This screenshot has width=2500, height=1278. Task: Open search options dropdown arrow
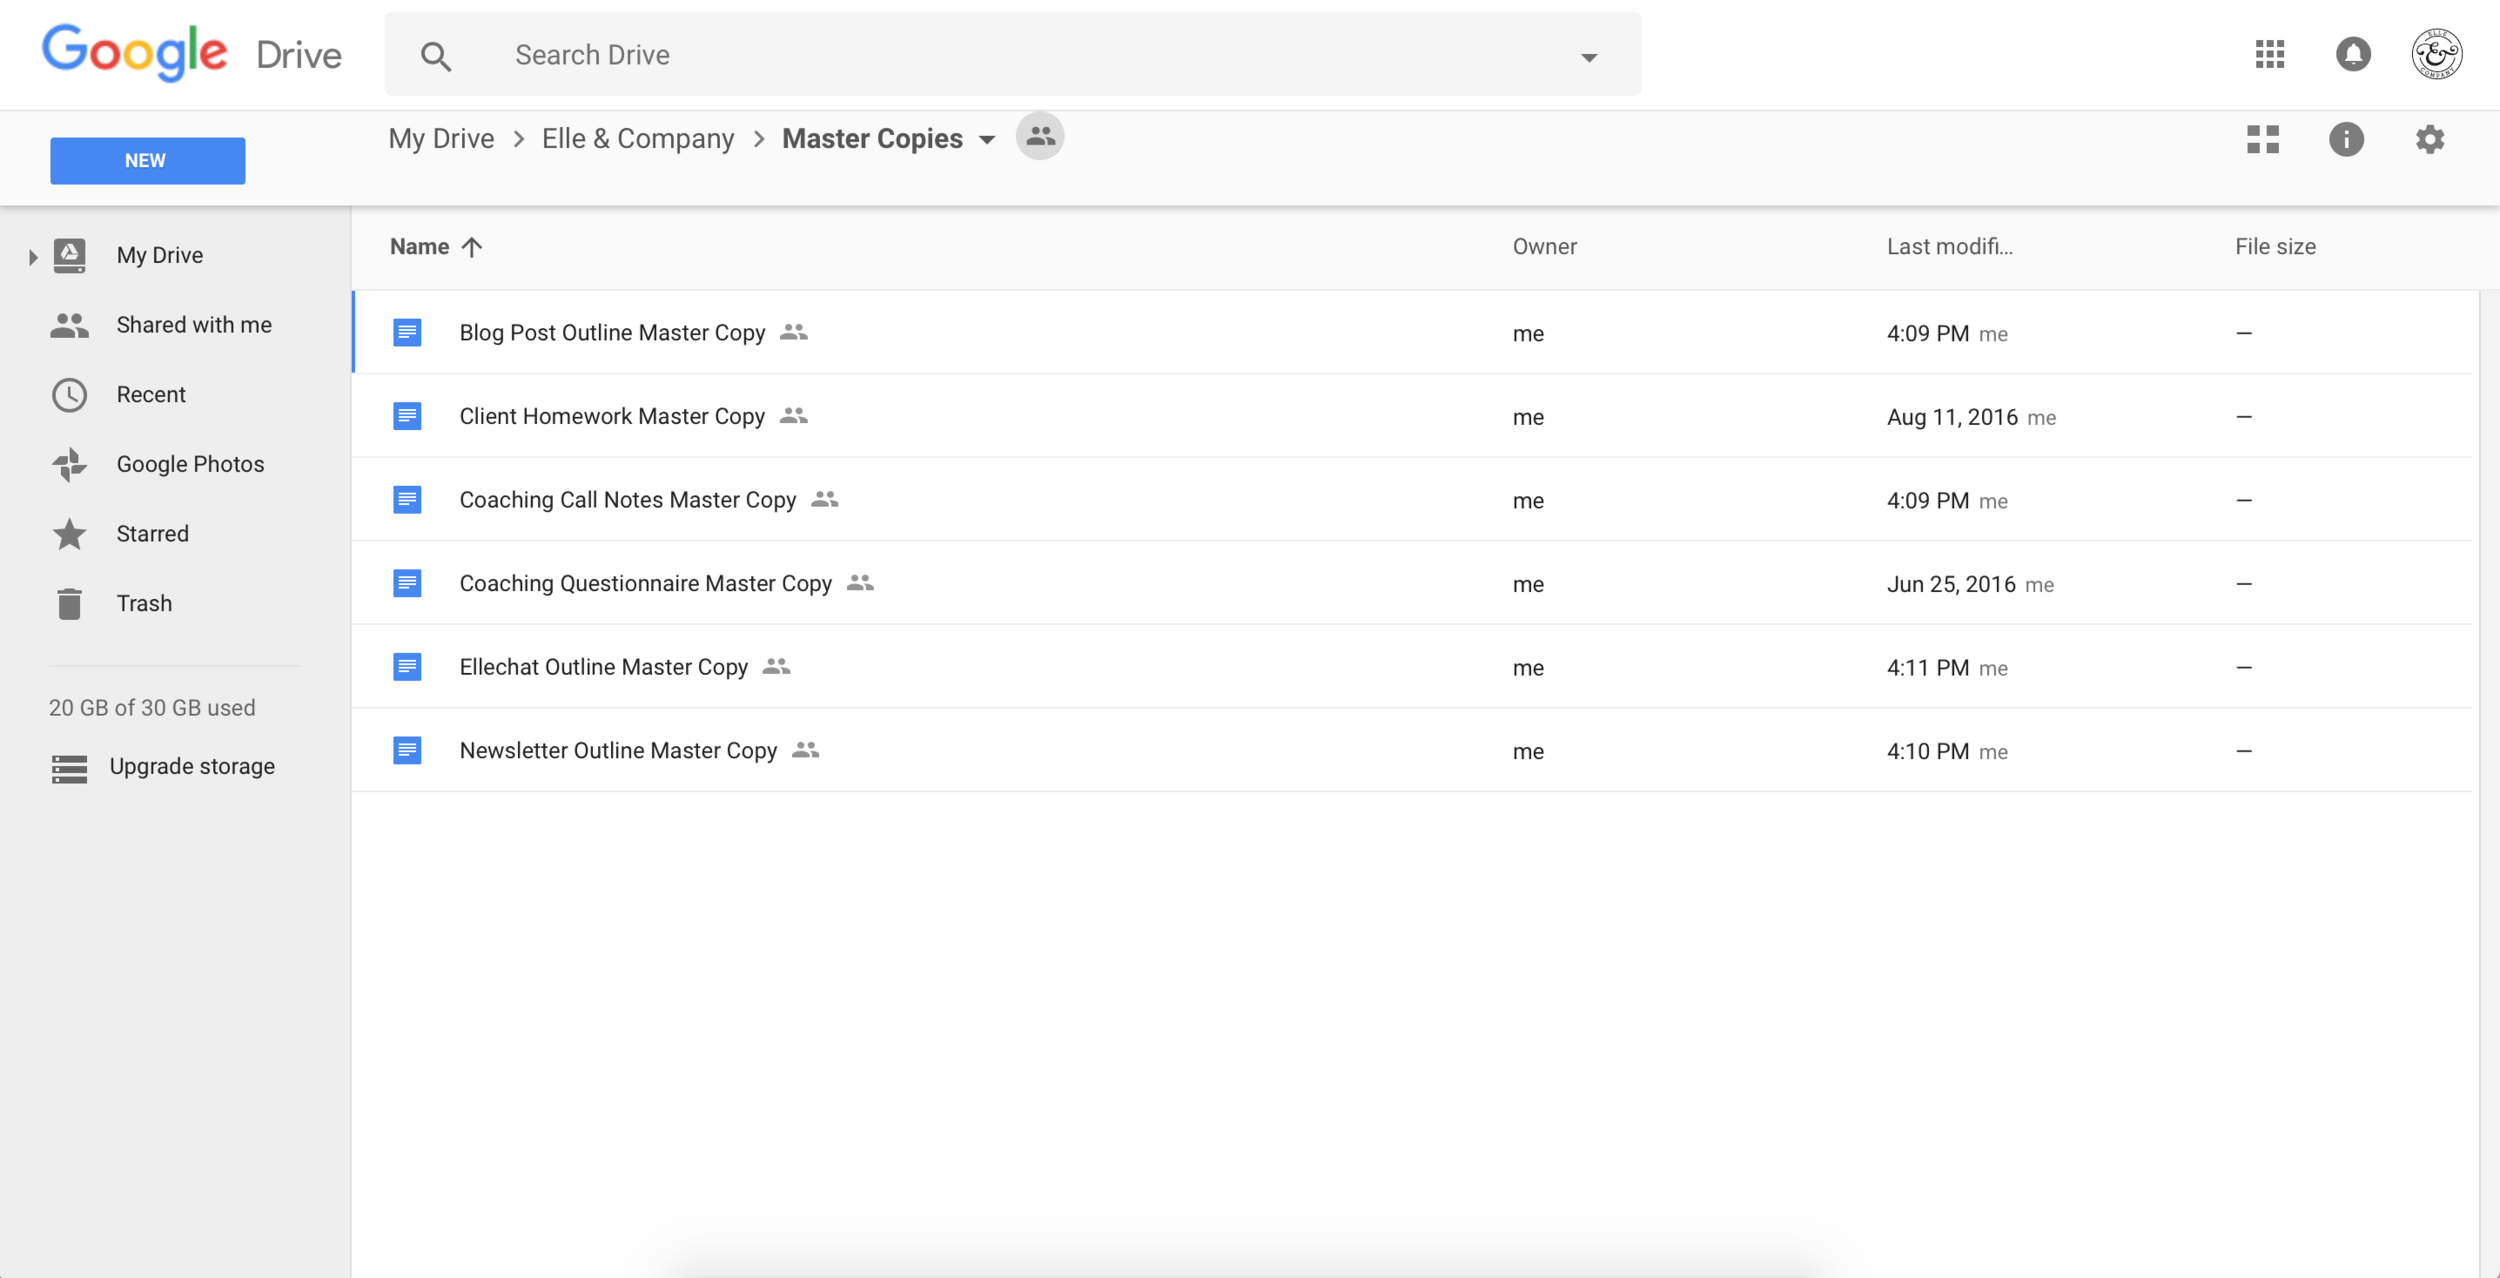[x=1588, y=56]
